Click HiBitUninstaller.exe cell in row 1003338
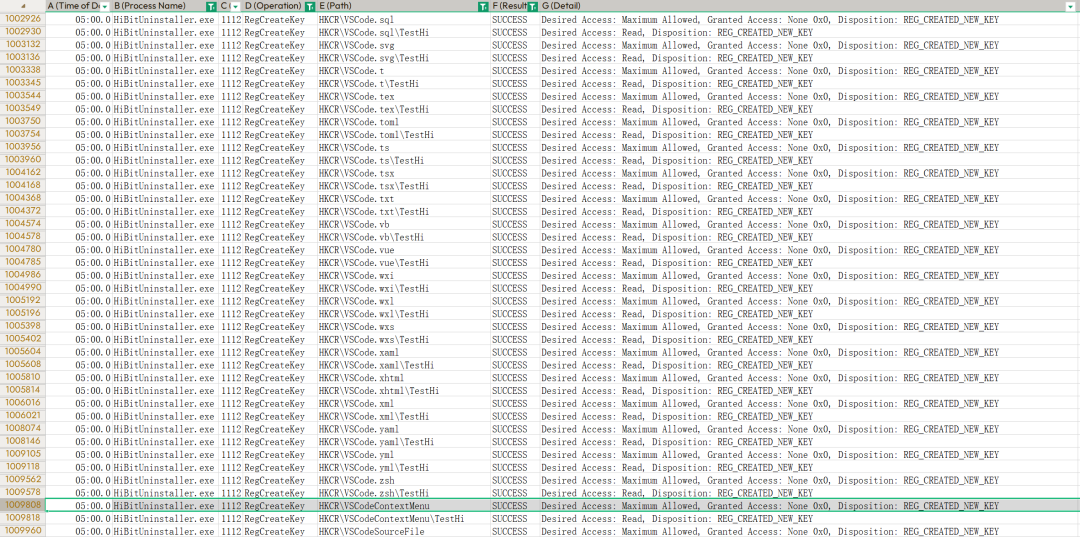This screenshot has height=537, width=1080. coord(165,71)
